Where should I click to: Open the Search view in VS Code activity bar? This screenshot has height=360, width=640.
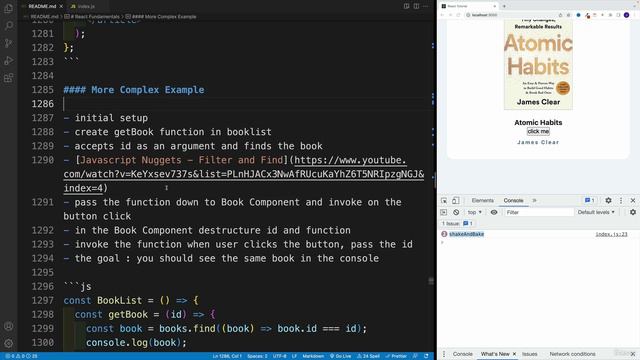[x=9, y=26]
